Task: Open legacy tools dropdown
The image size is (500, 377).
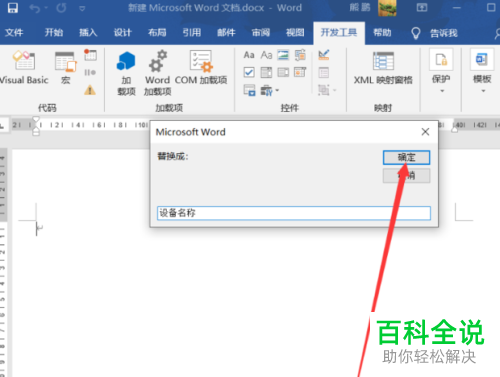Action: (270, 90)
